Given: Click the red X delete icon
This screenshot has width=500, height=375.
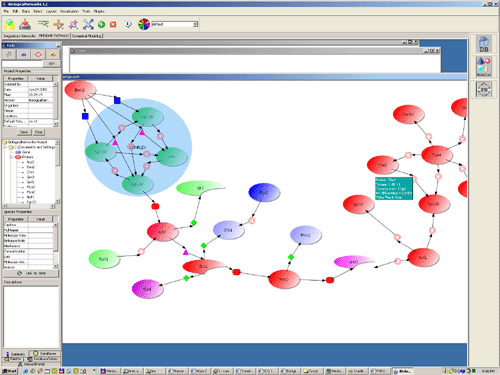Looking at the screenshot, I should click(x=113, y=24).
